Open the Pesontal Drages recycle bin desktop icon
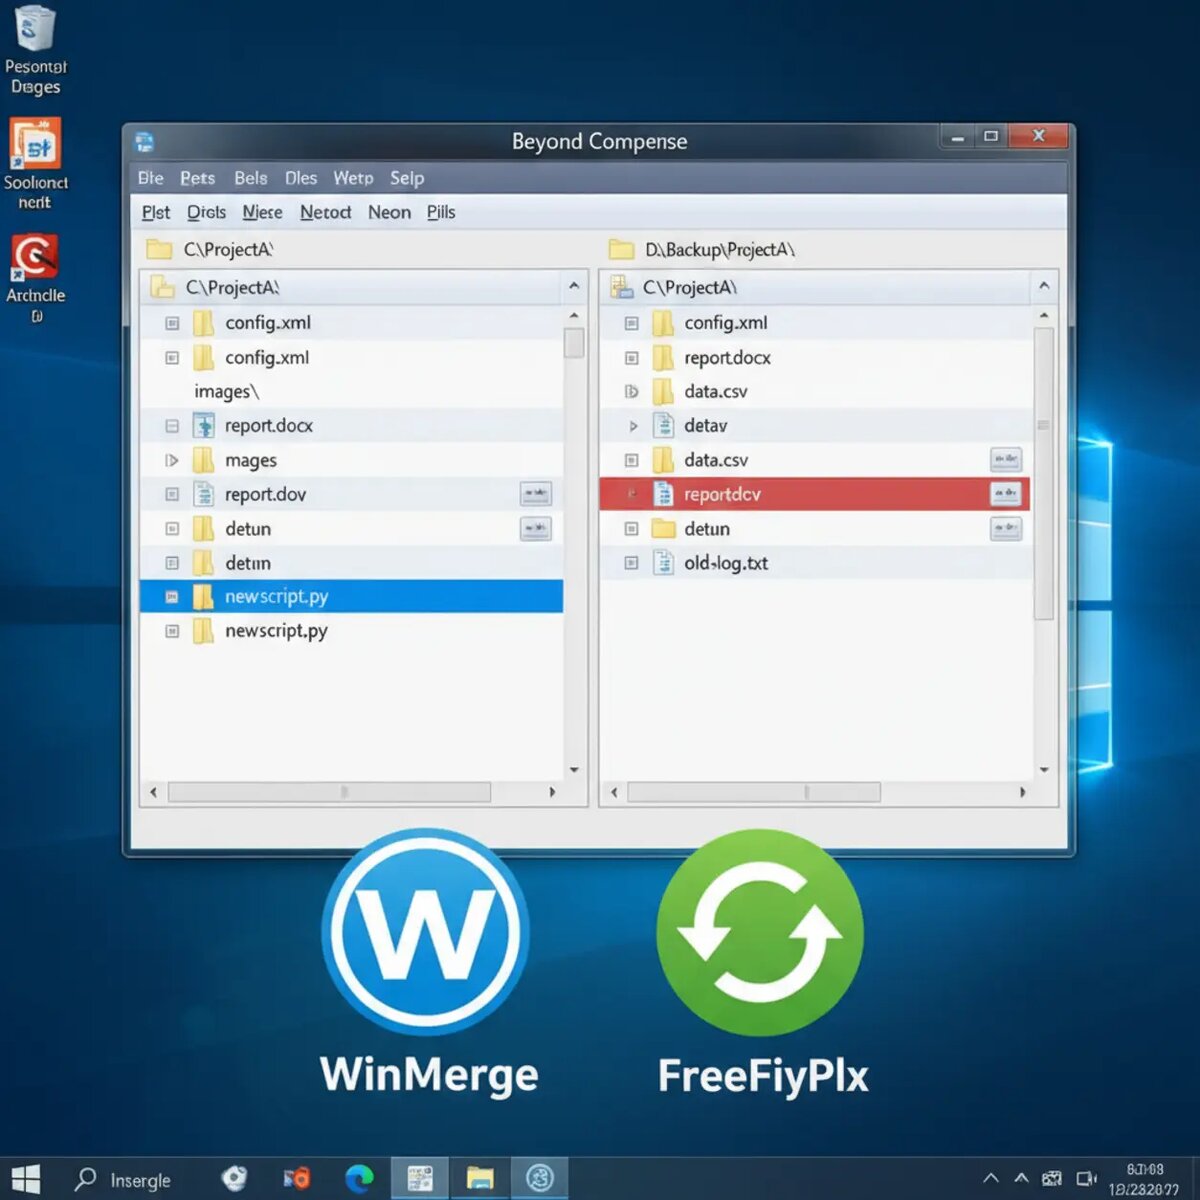 tap(36, 50)
